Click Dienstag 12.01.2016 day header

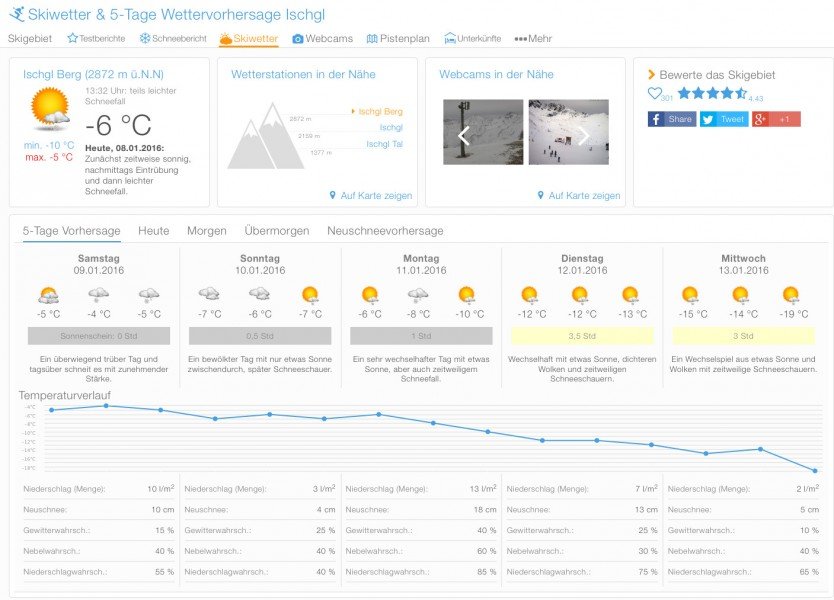click(582, 264)
